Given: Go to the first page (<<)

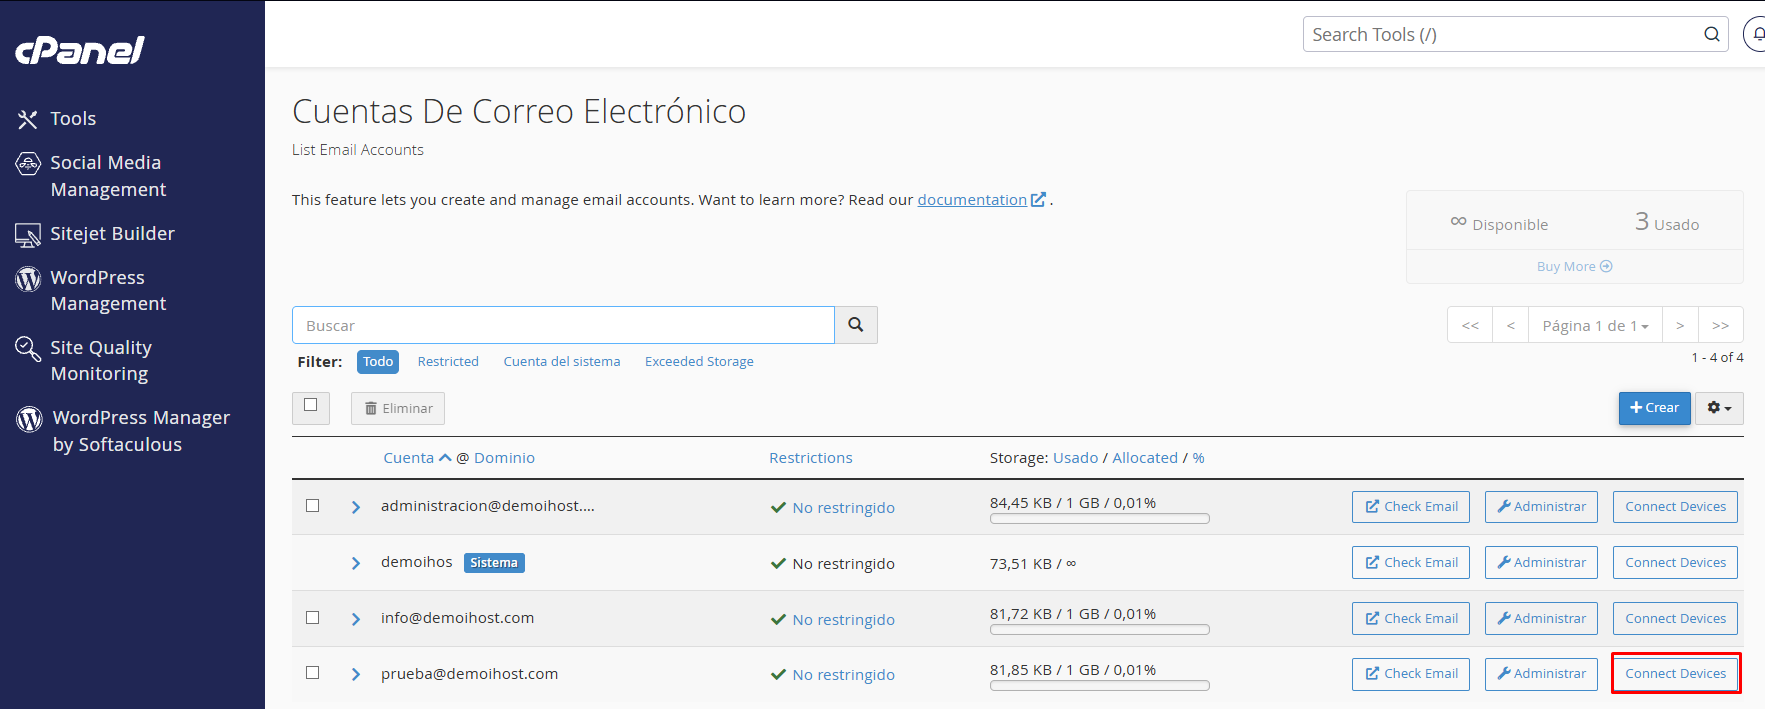Looking at the screenshot, I should [x=1470, y=325].
